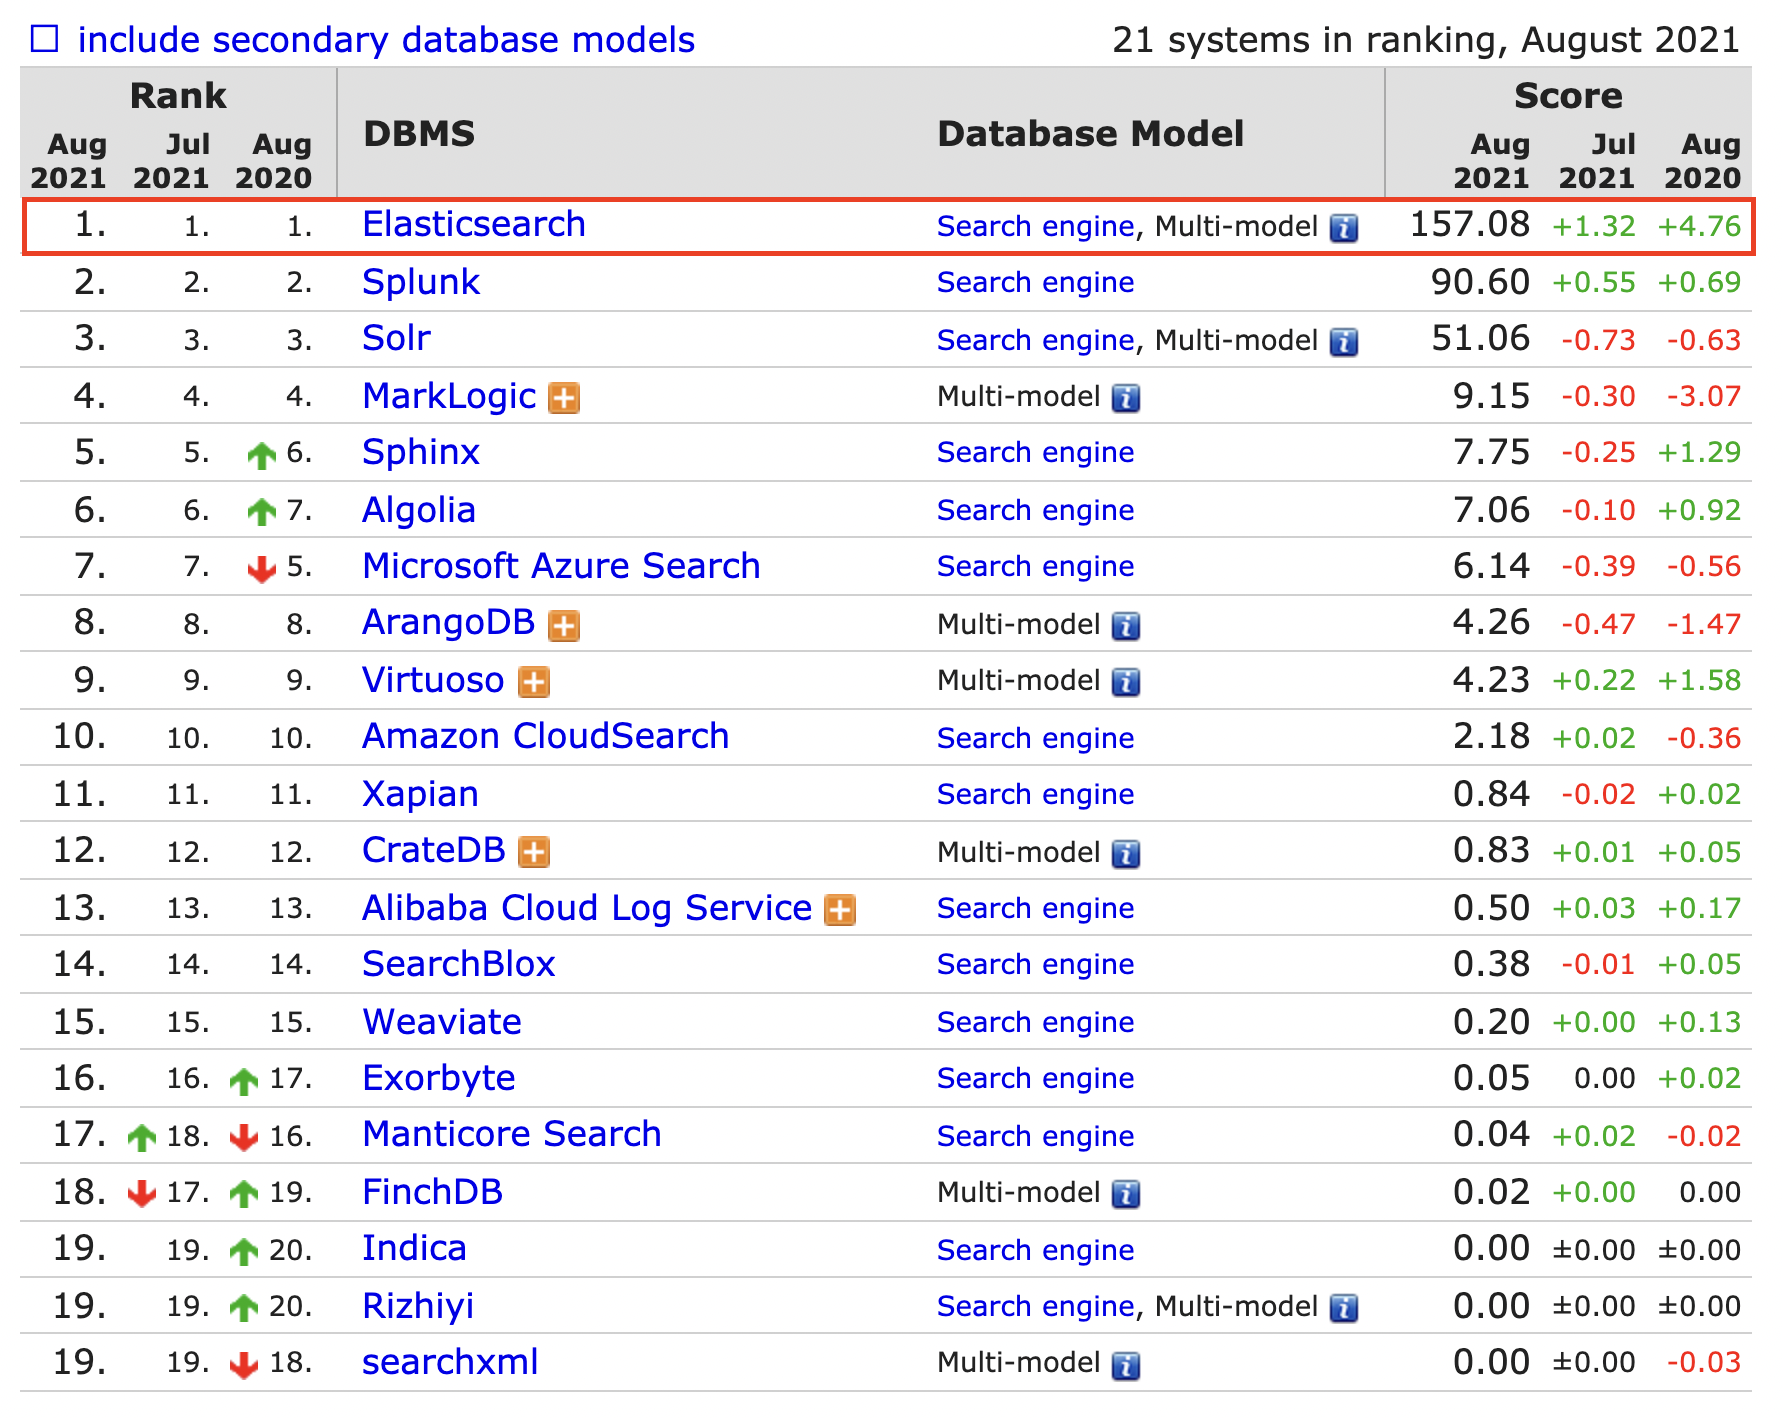Click Elasticsearch score 157.08
Screen dimensions: 1782x1418
(x=1469, y=224)
